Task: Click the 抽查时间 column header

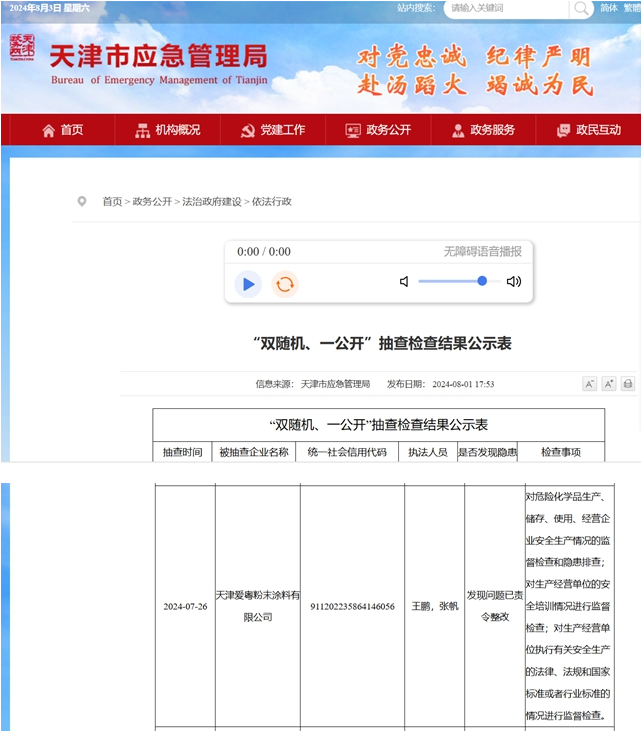Action: (x=182, y=452)
